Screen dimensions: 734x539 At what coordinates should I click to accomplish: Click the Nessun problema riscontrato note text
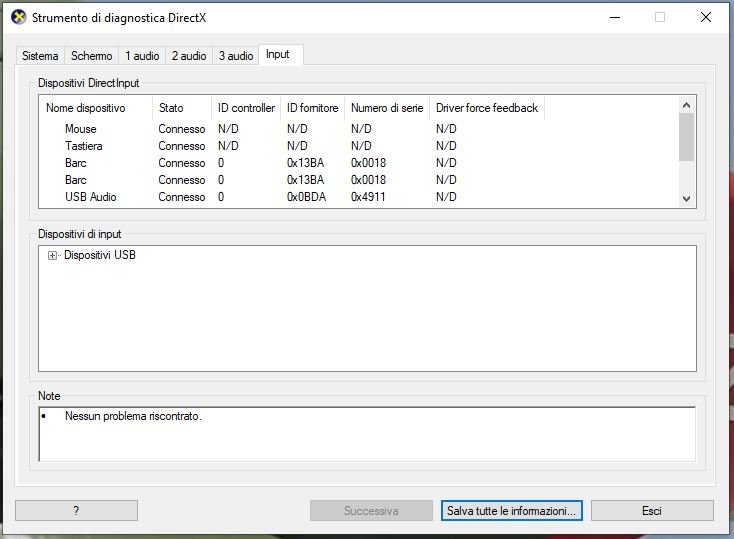(x=133, y=416)
